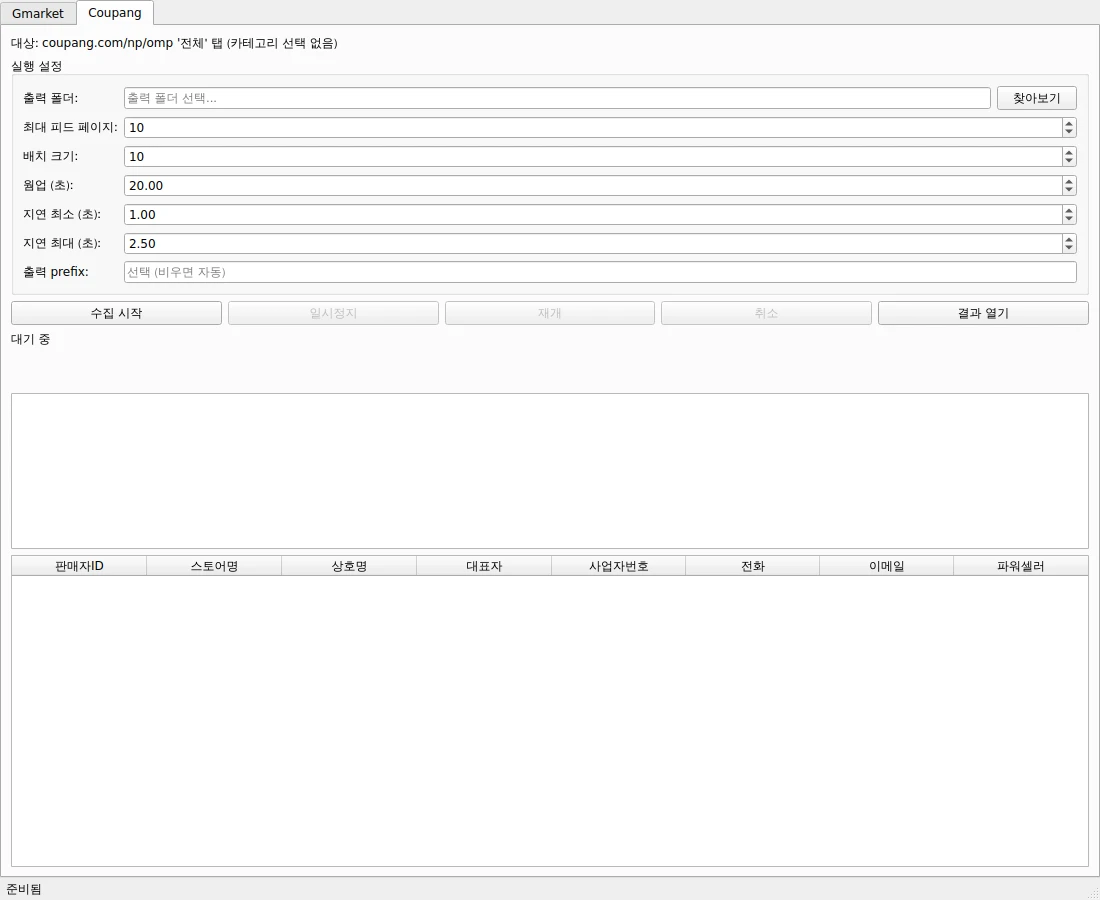The height and width of the screenshot is (900, 1100).
Task: Click the 출력 폴더 path input field
Action: click(x=557, y=98)
